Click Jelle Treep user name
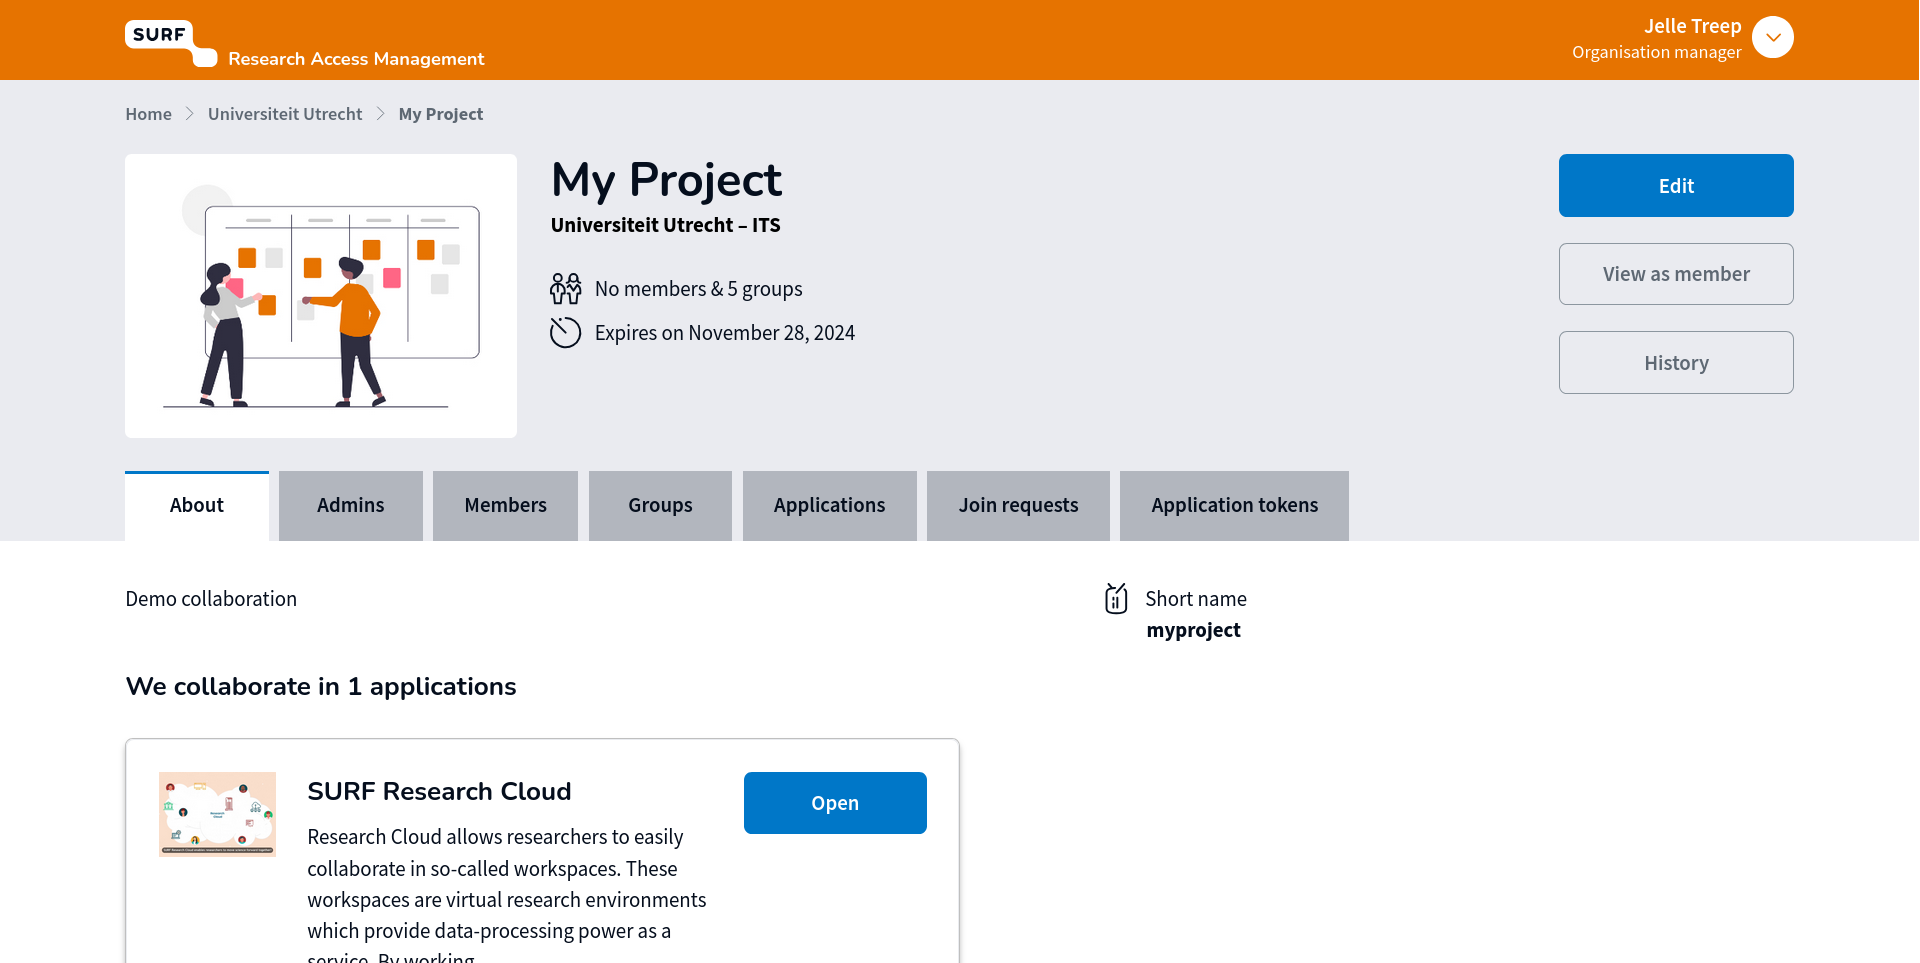 pos(1692,26)
